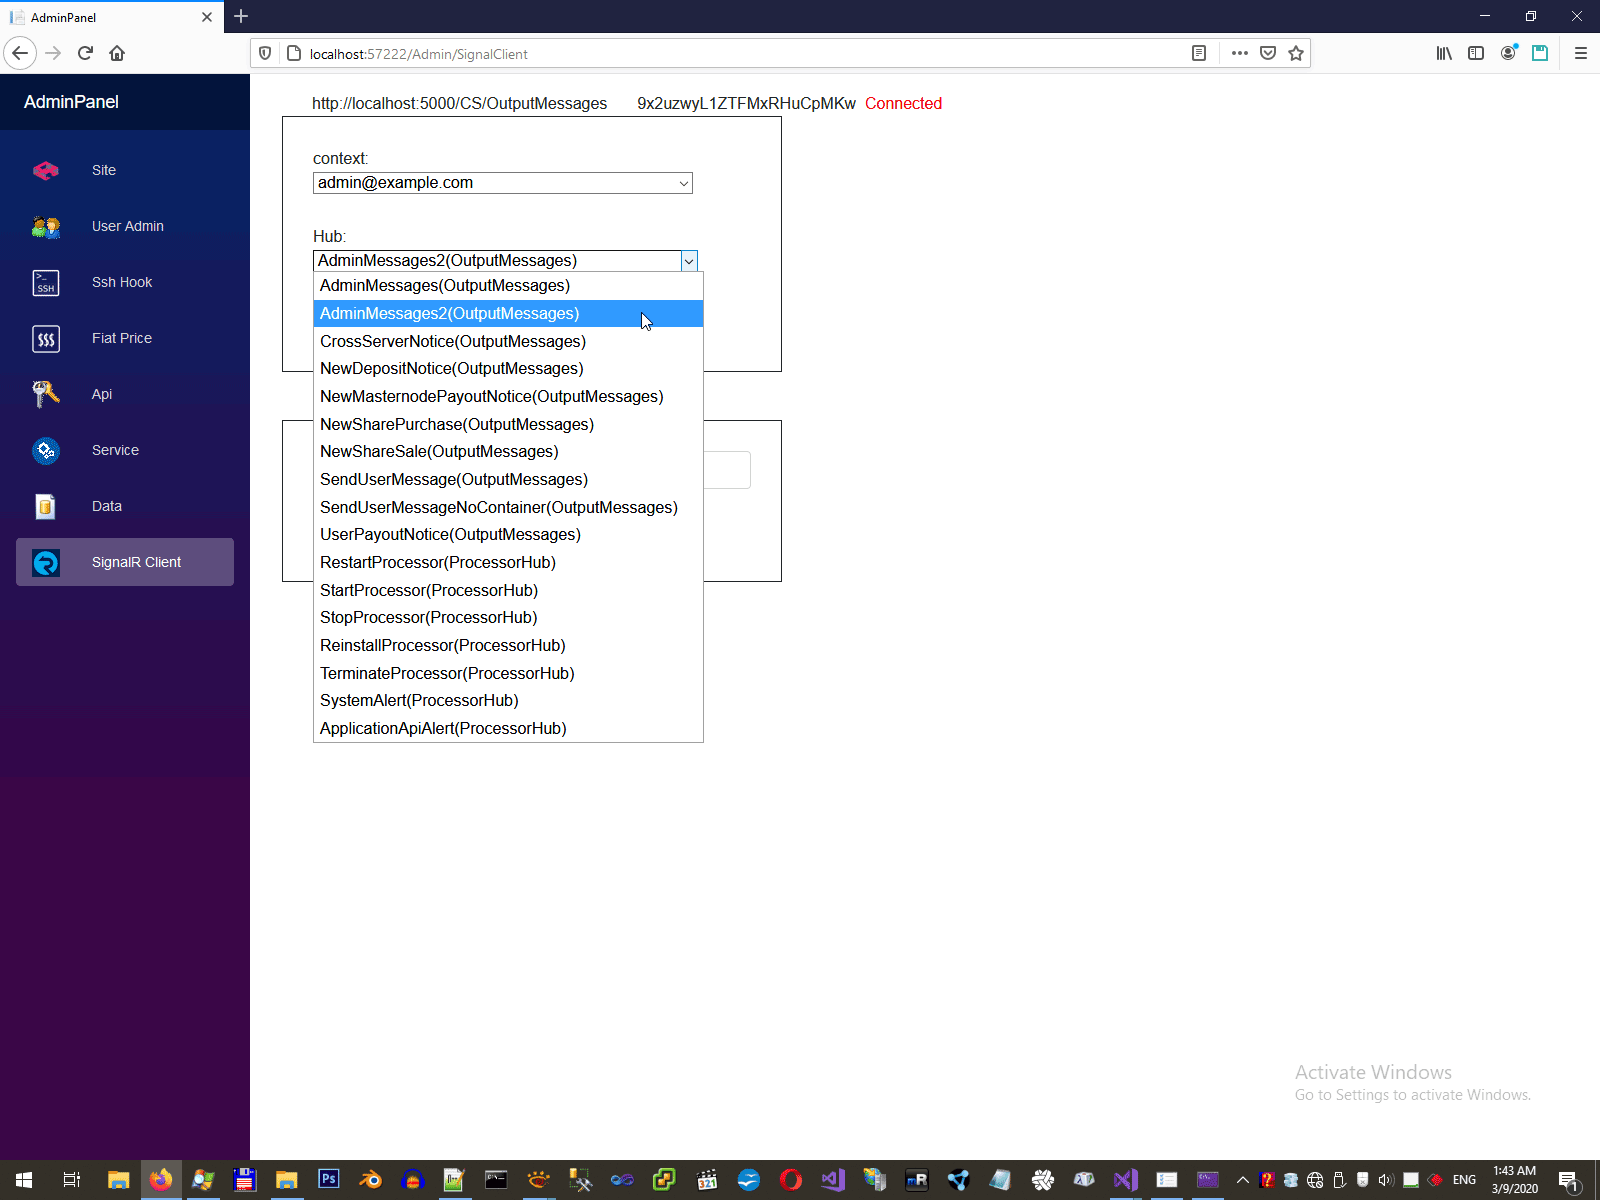Pick NewSharePurchase(OutputMessages)
1600x1200 pixels.
508,424
